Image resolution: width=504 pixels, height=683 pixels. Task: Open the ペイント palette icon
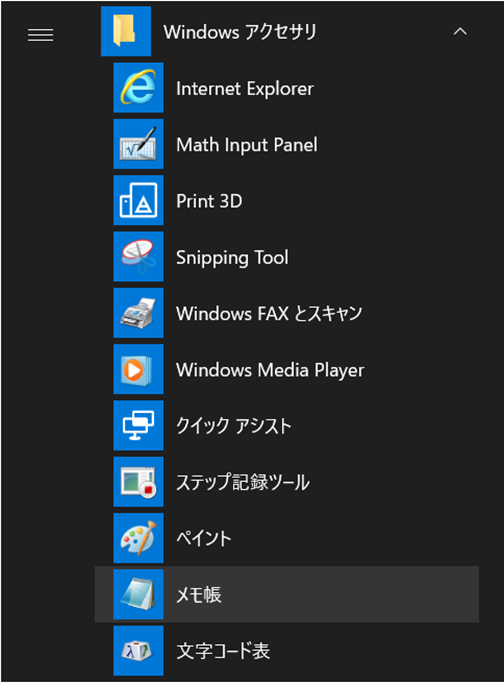139,538
